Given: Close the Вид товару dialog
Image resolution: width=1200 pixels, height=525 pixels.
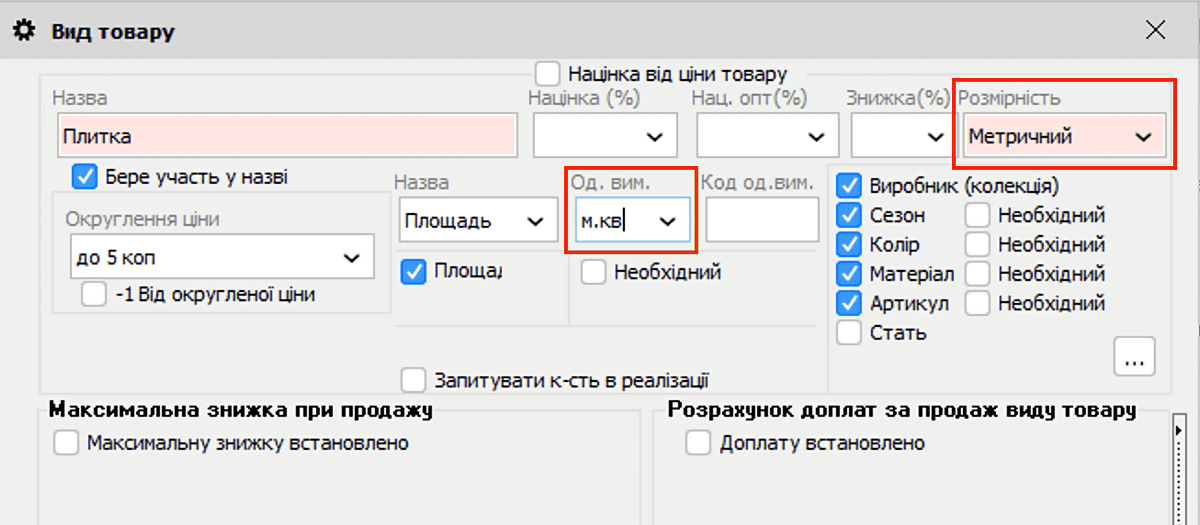Looking at the screenshot, I should [1155, 31].
